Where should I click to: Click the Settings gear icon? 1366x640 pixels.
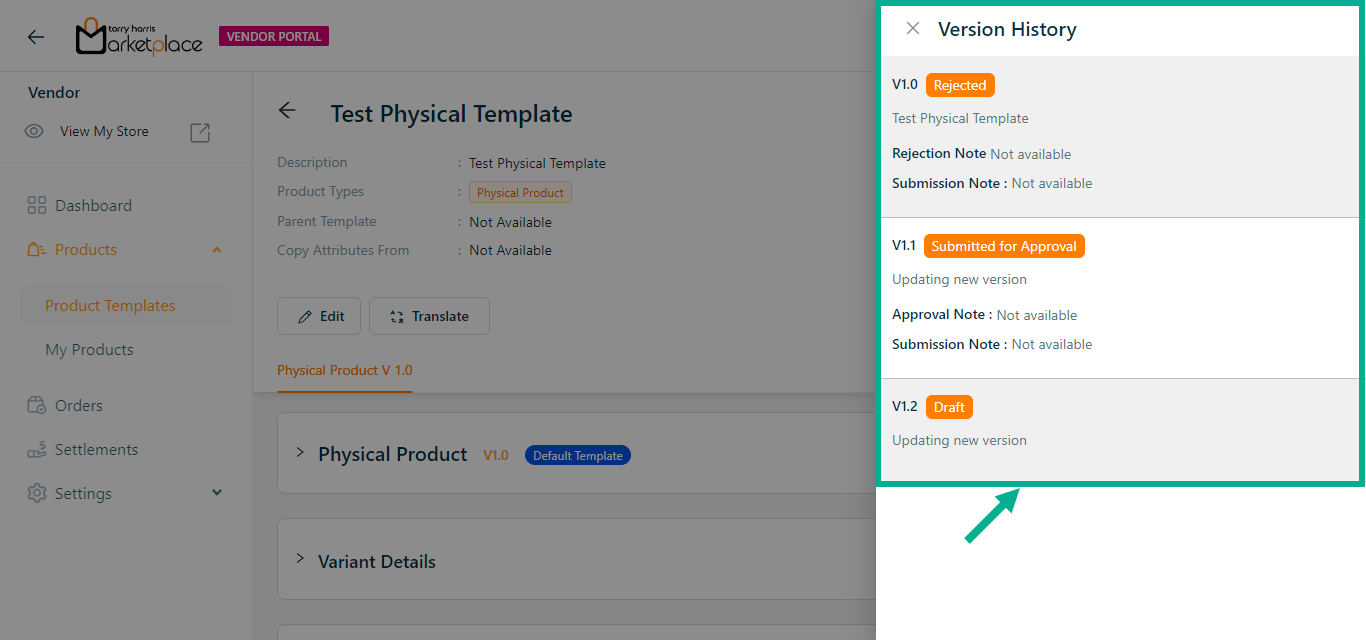(x=37, y=493)
